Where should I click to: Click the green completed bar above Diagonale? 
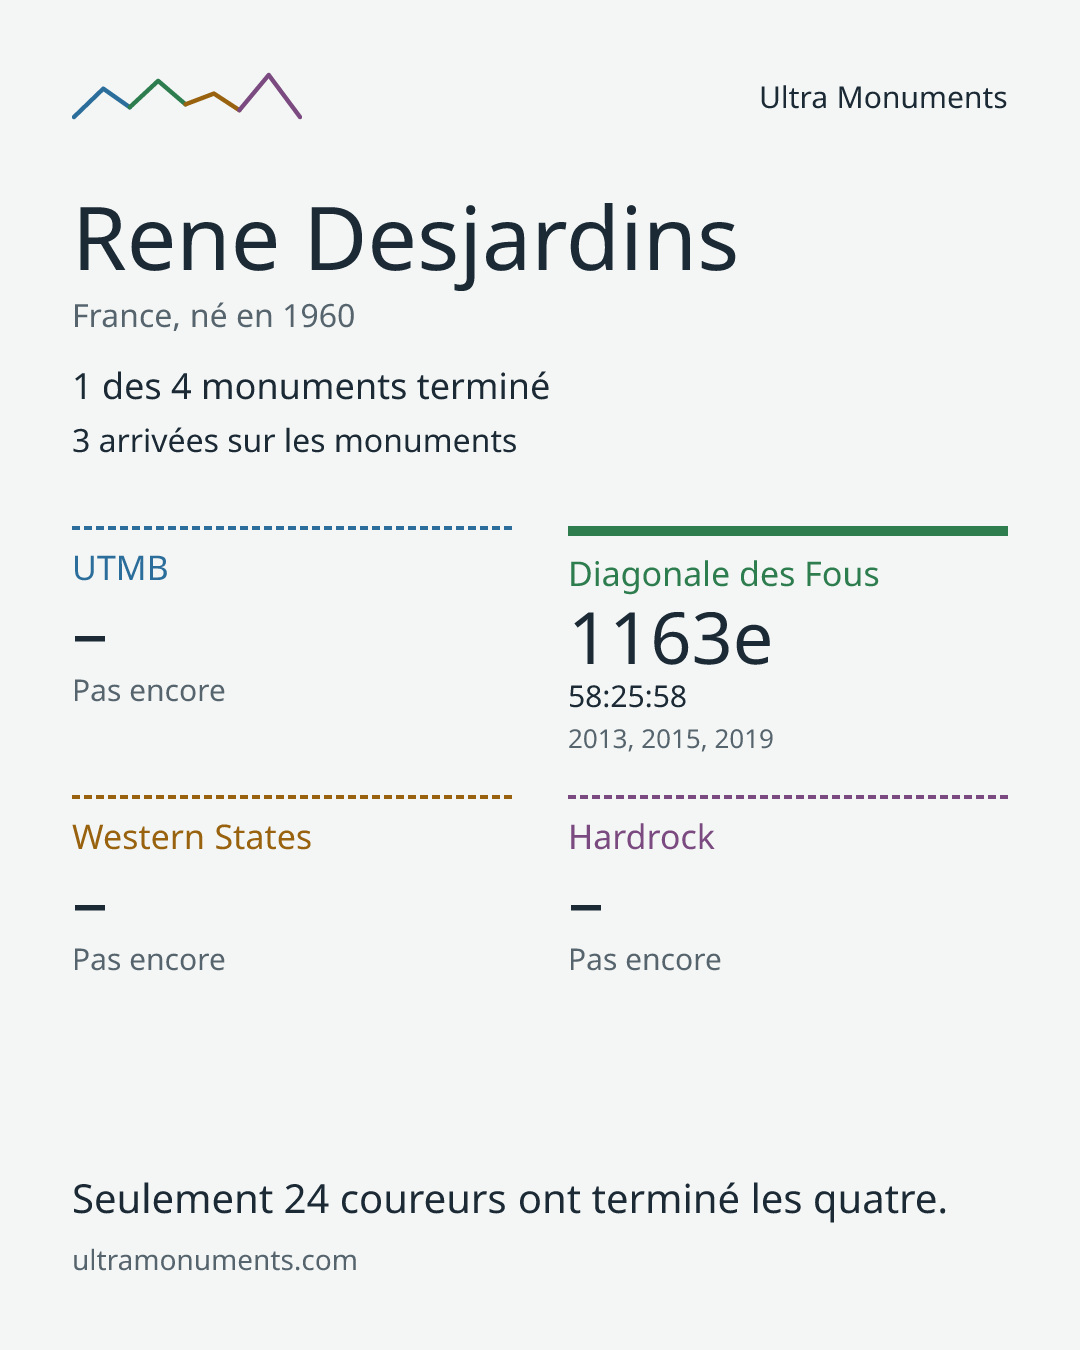coord(788,531)
